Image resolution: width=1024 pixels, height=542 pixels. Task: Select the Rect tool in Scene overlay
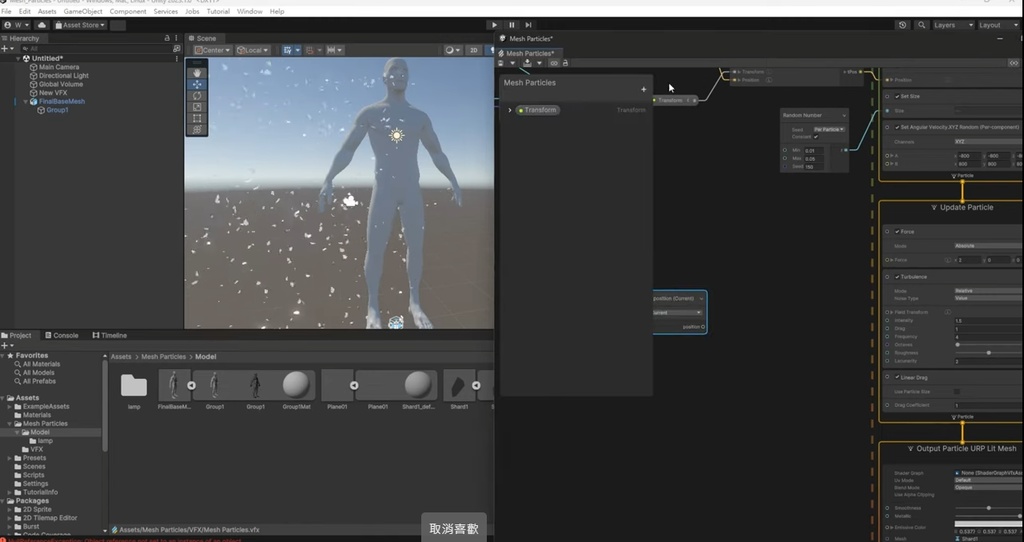click(x=197, y=118)
